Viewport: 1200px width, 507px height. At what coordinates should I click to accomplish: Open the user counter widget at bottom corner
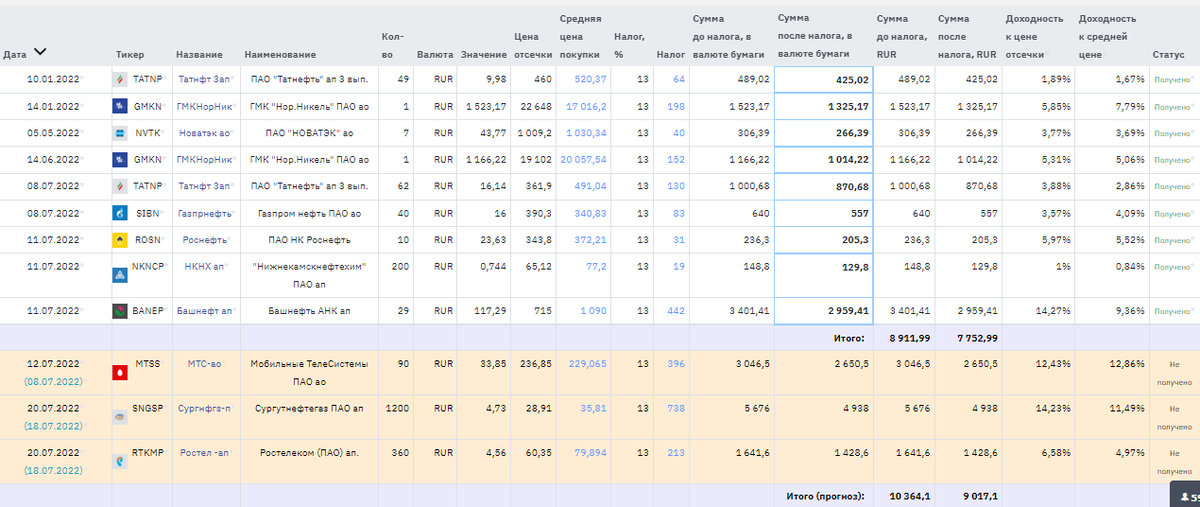(1186, 495)
